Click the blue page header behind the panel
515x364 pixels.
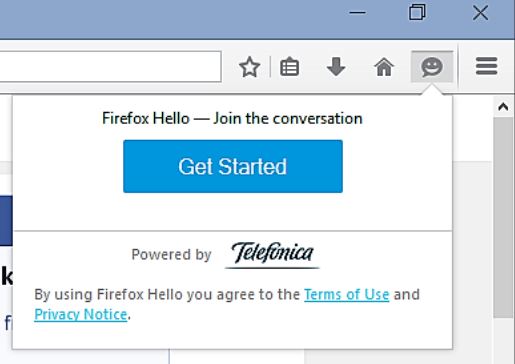(6, 221)
